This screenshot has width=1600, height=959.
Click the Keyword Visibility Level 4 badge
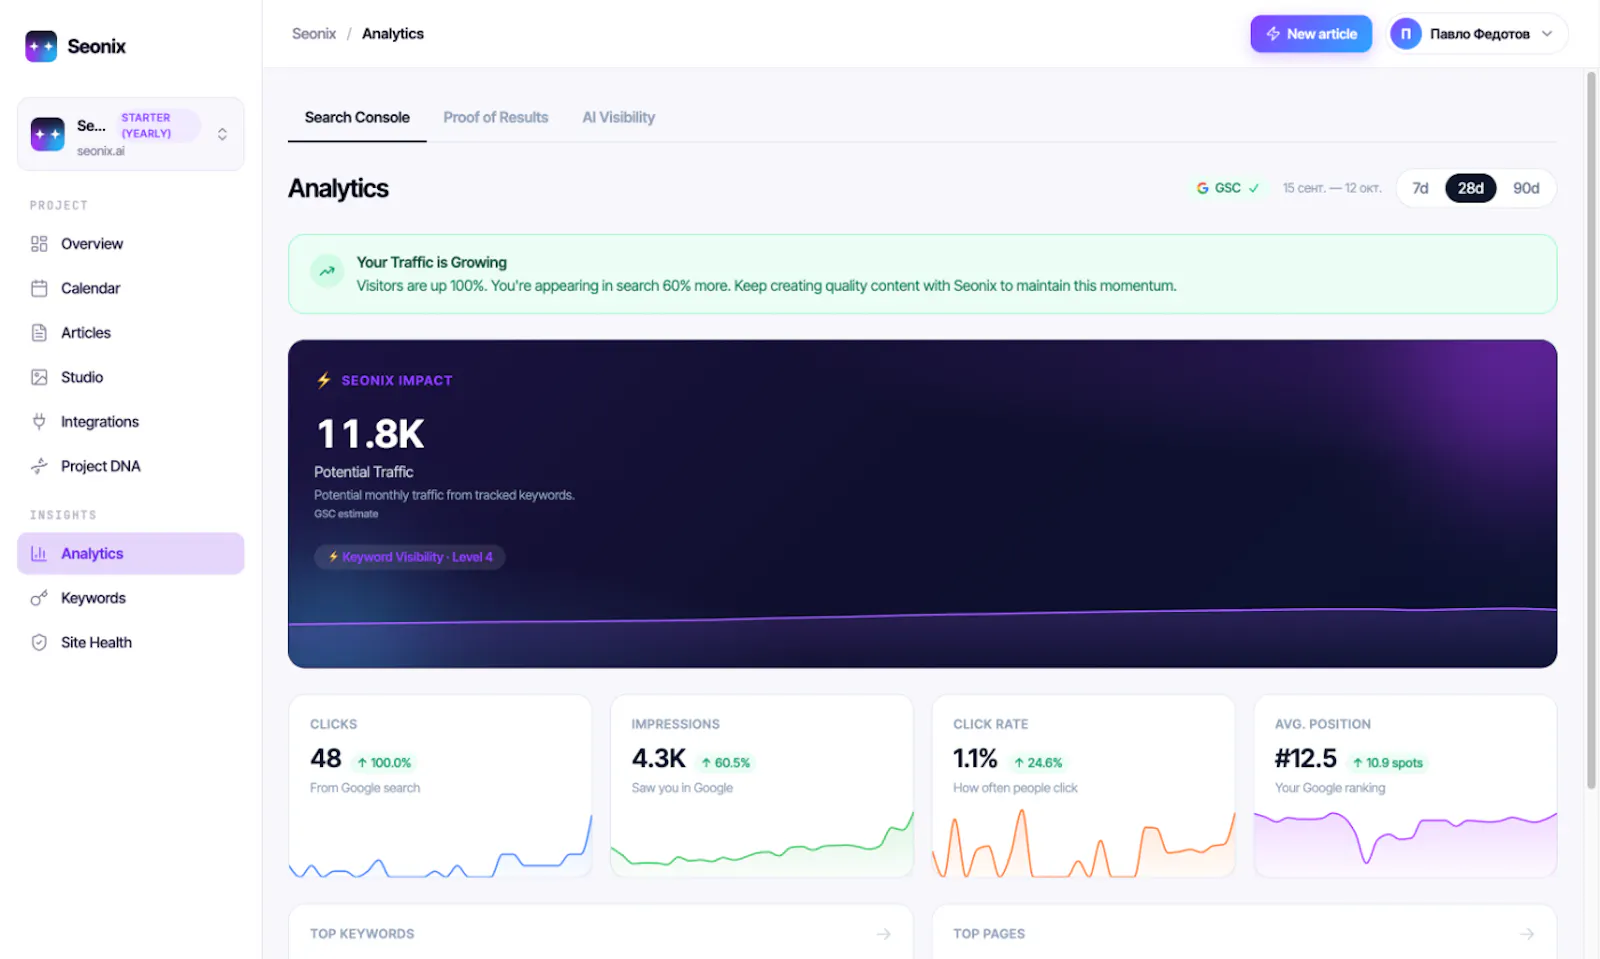[410, 557]
